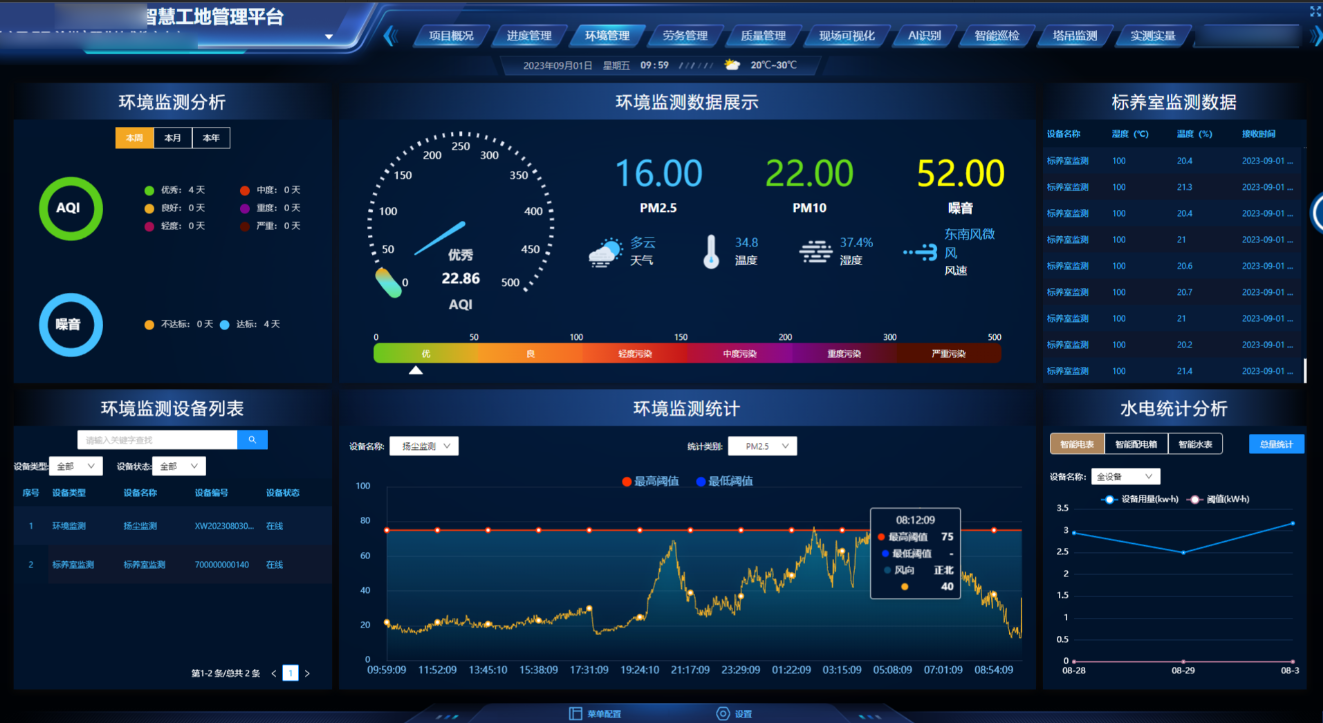This screenshot has width=1323, height=723.
Task: Click the weather icon in the date bar
Action: [732, 65]
